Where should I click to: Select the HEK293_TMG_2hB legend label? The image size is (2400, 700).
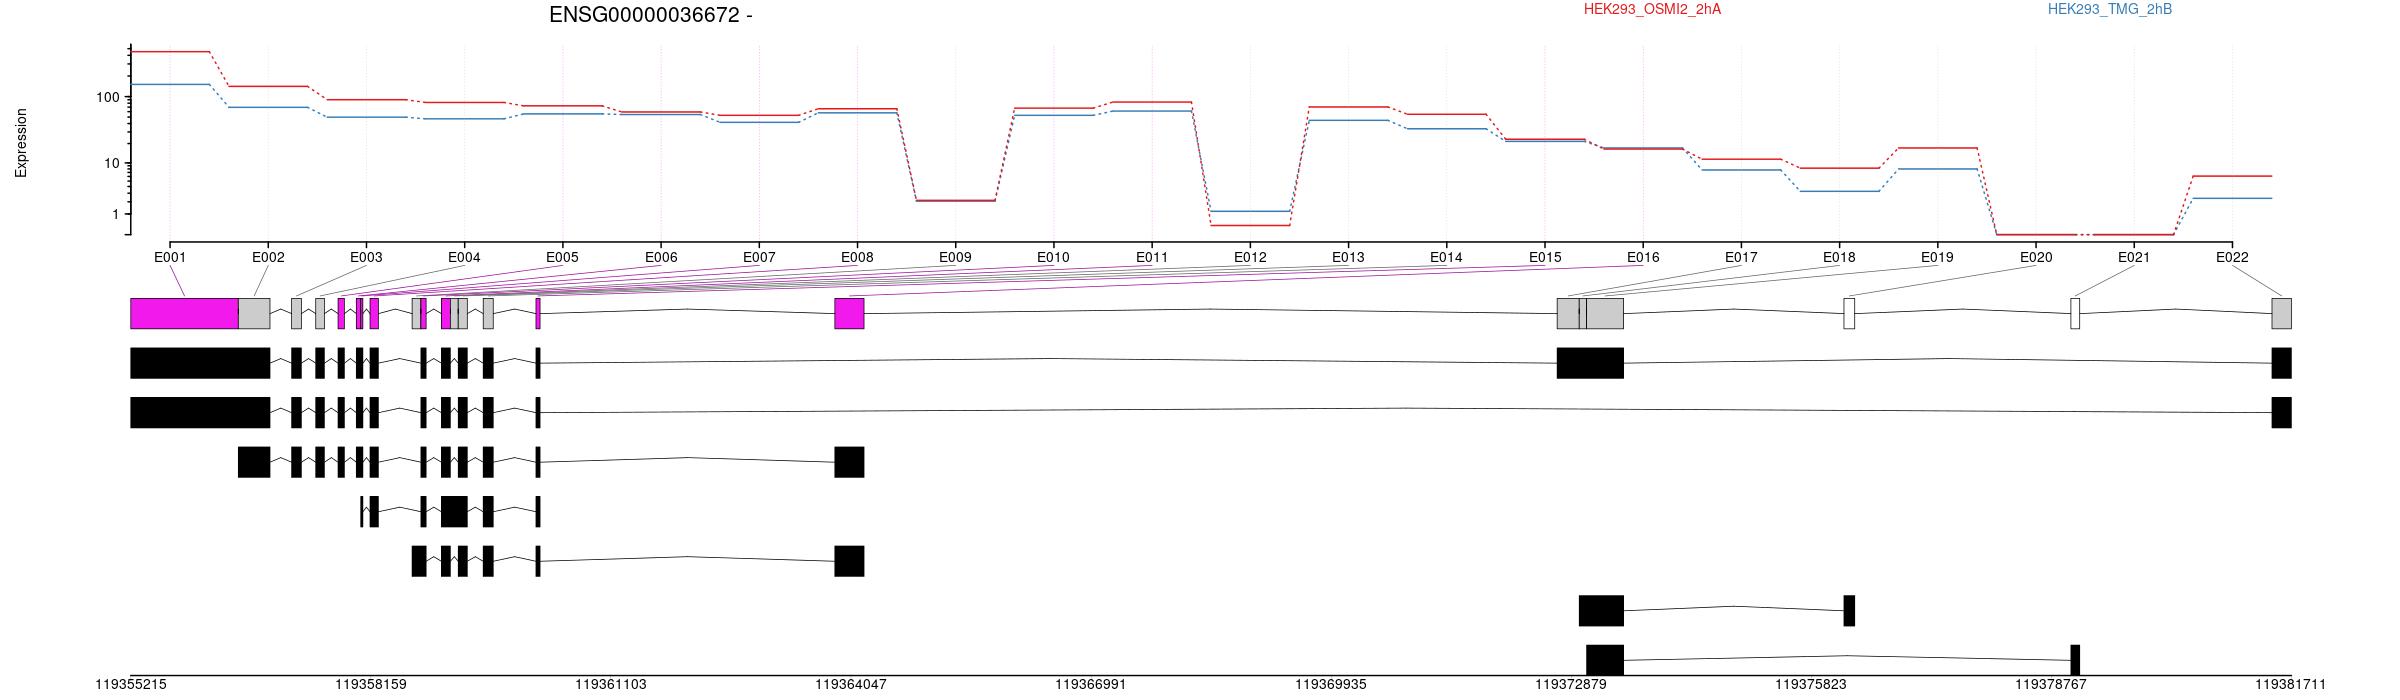[2110, 9]
